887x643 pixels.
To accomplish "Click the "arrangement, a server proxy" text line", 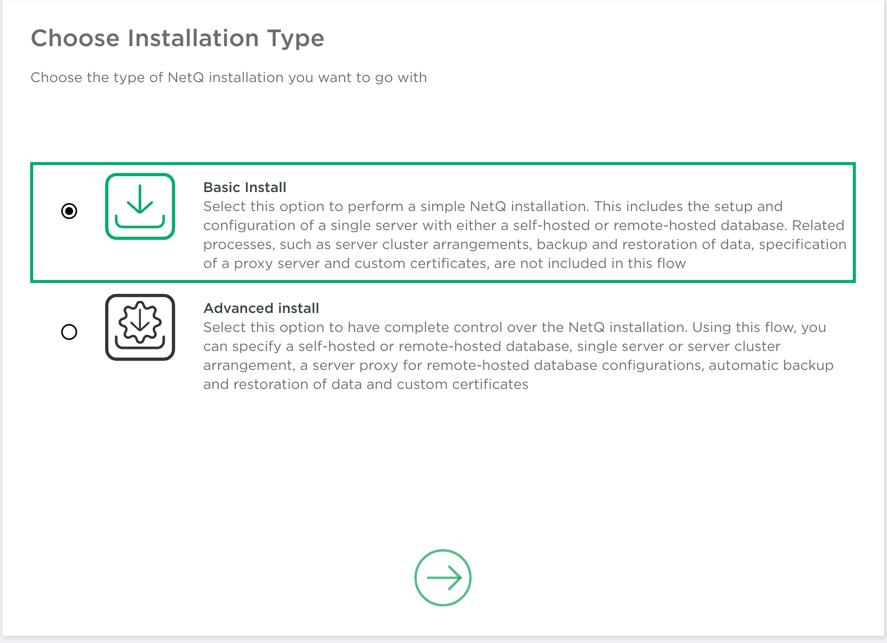I will [x=300, y=365].
